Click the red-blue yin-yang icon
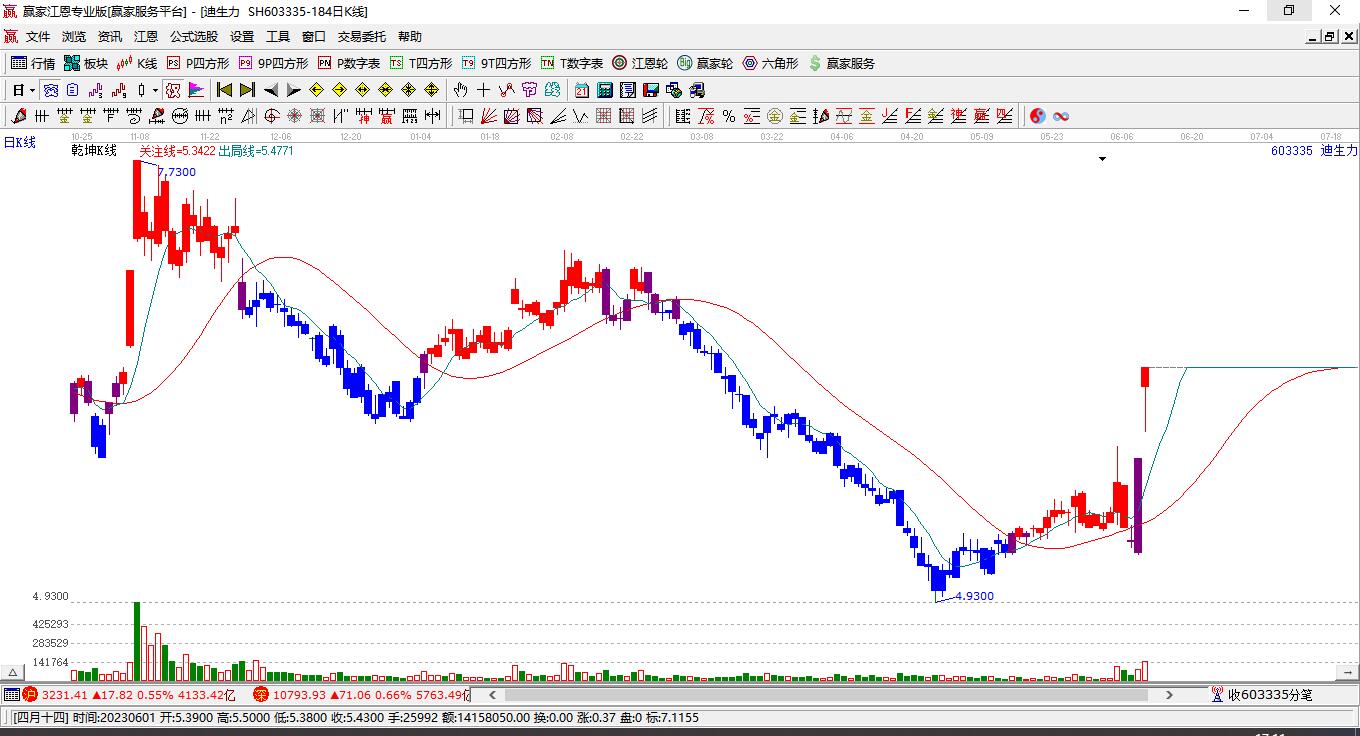The height and width of the screenshot is (736, 1360). point(1038,116)
